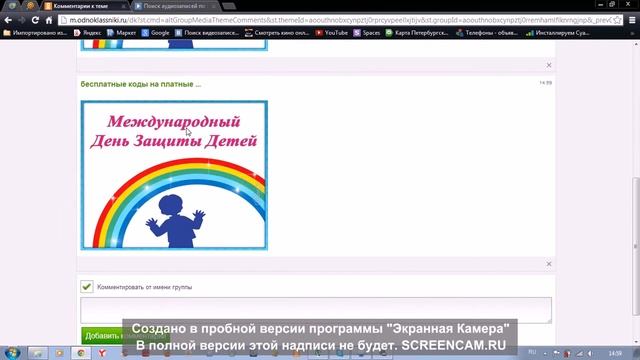The width and height of the screenshot is (640, 360).
Task: Click the taskbar clock showing 14:59
Action: [615, 353]
